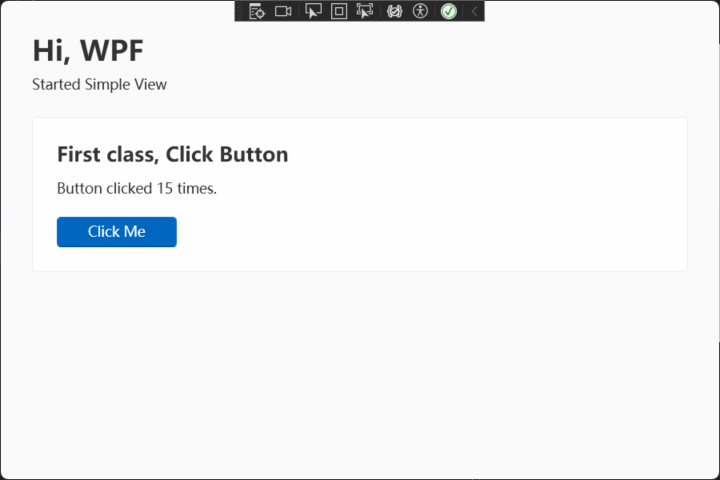Enable Select Element tool in debug toolbar
Screen dimensions: 720x480
313,11
